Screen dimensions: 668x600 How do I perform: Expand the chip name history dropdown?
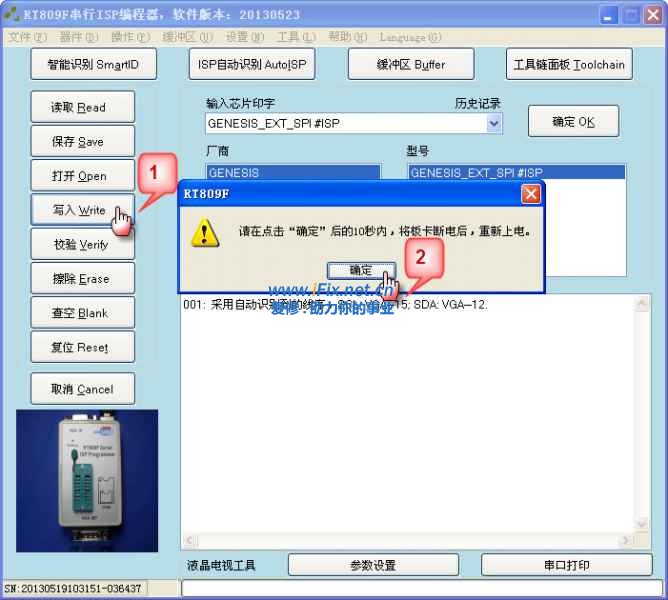pos(494,123)
